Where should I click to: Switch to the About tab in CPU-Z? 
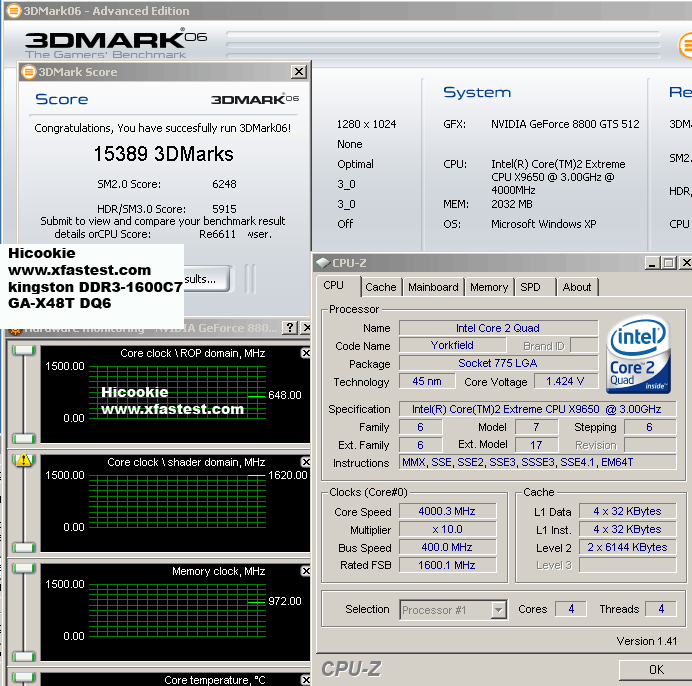[577, 287]
